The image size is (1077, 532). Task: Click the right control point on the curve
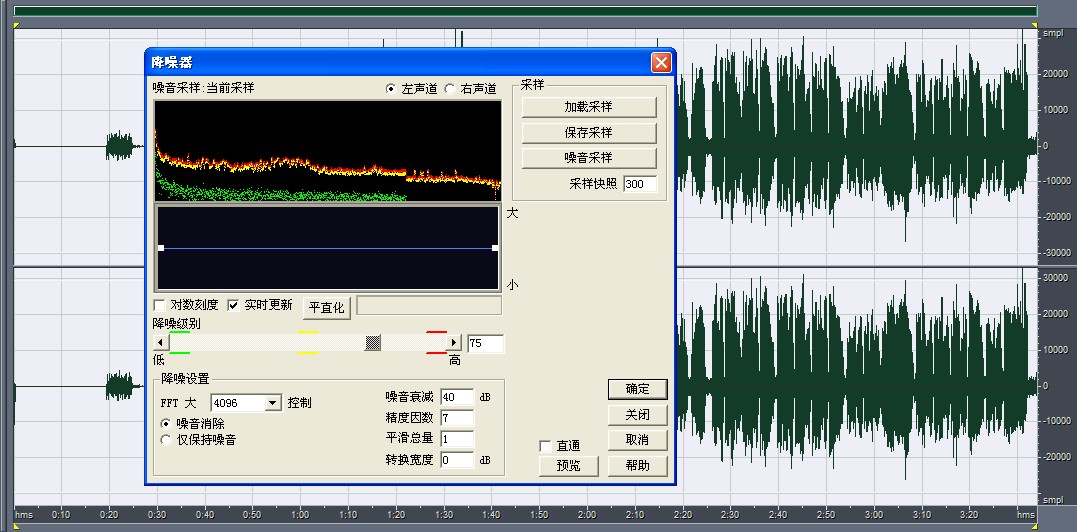495,248
